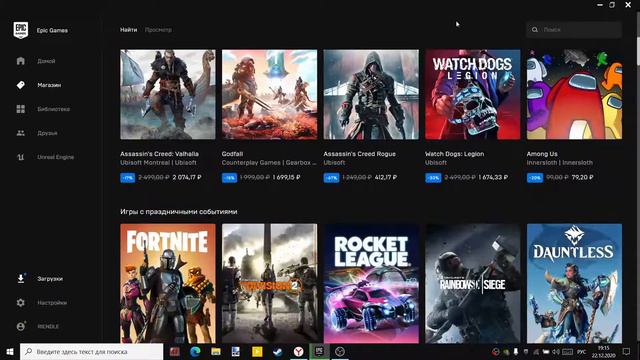
Task: Click the РУС language indicator in tray
Action: click(582, 352)
